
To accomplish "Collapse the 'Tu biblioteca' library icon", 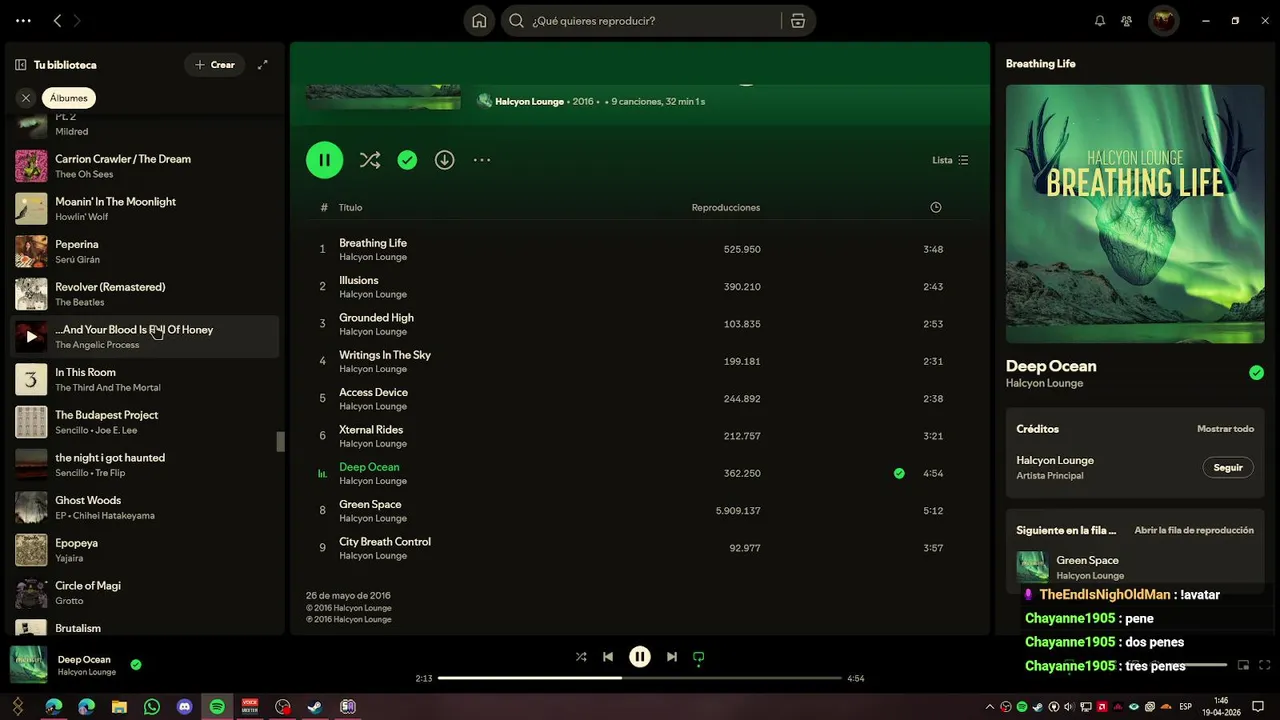I will pos(20,64).
